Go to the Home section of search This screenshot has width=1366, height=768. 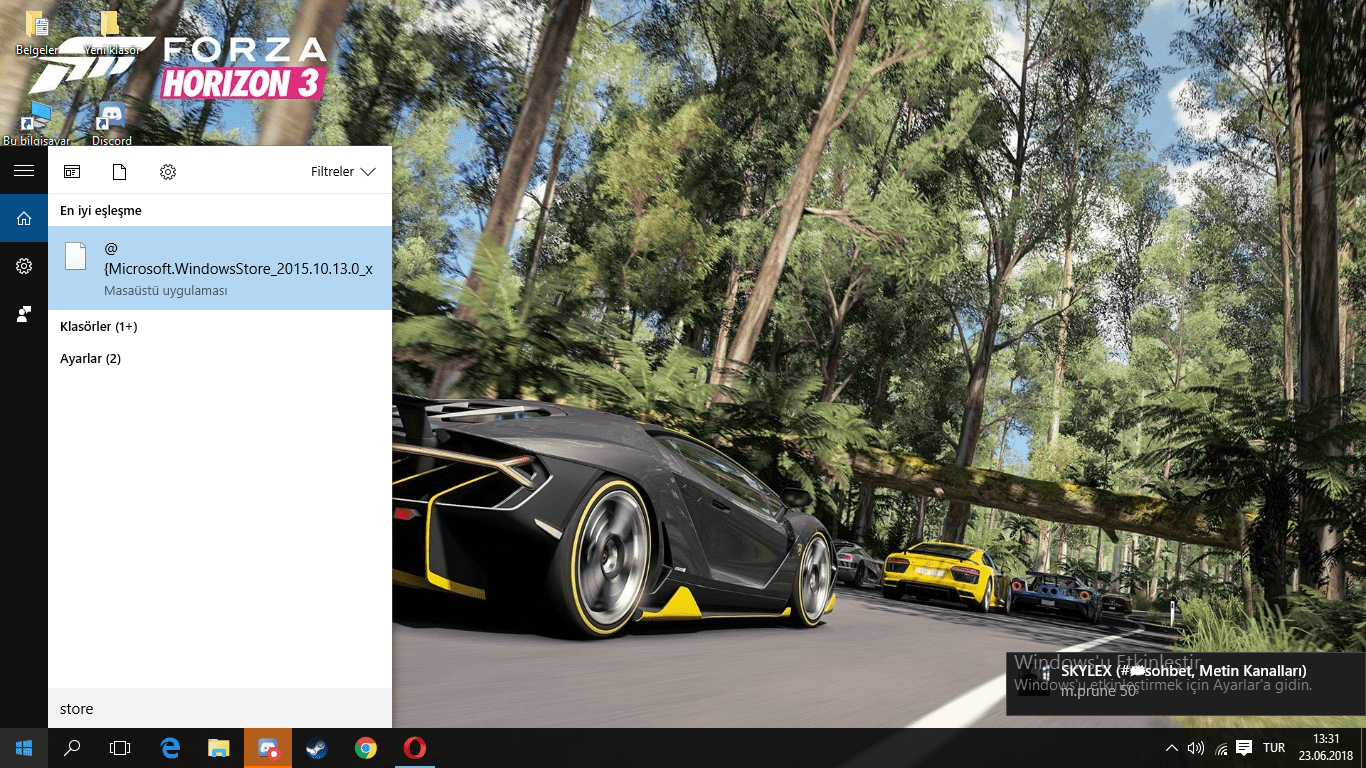tap(24, 218)
